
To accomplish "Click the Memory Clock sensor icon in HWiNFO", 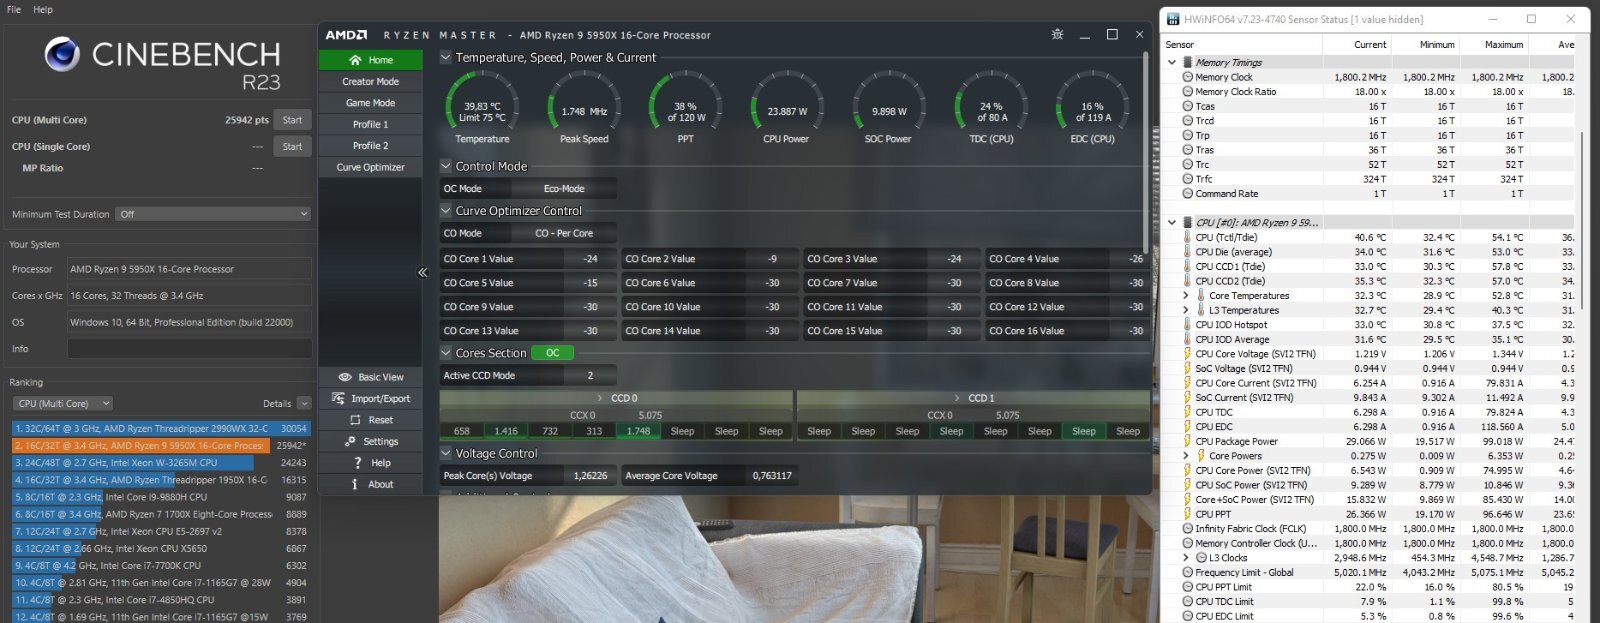I will point(1188,77).
